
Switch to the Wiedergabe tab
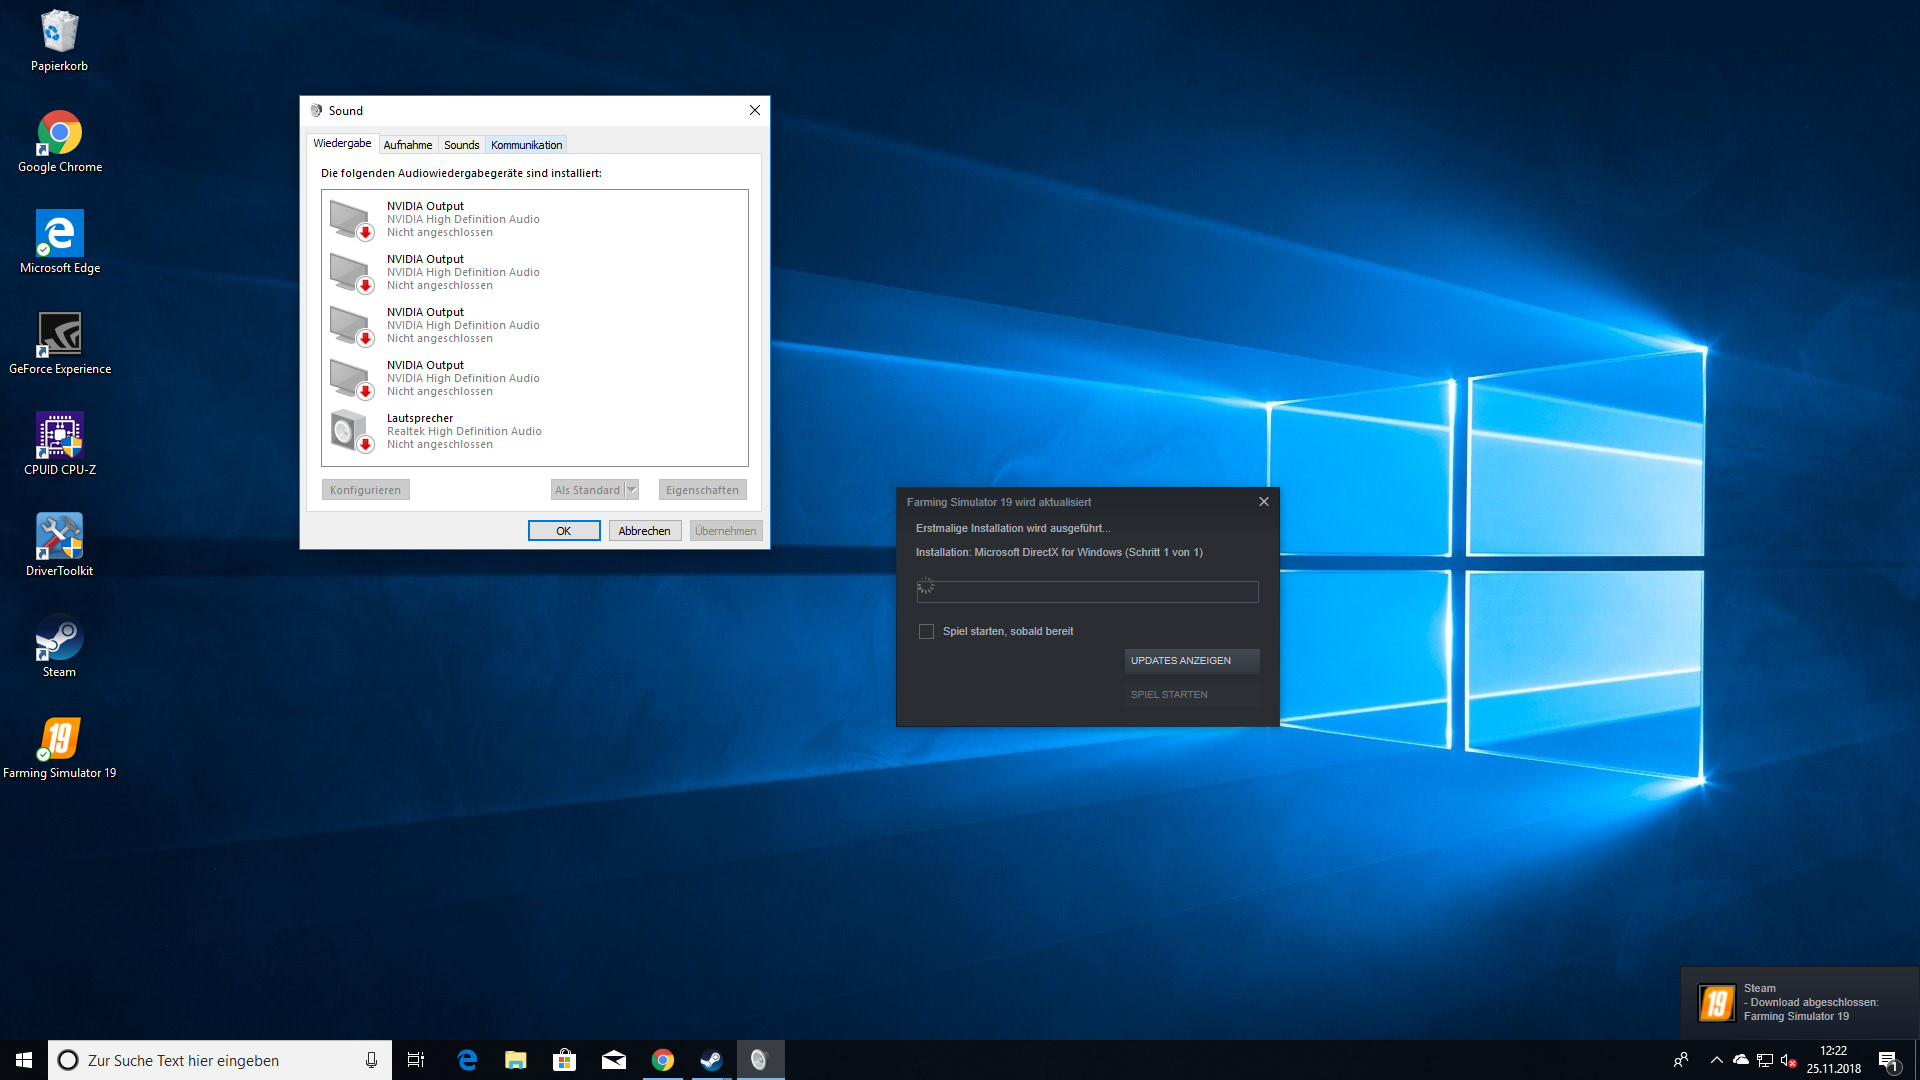click(x=342, y=144)
